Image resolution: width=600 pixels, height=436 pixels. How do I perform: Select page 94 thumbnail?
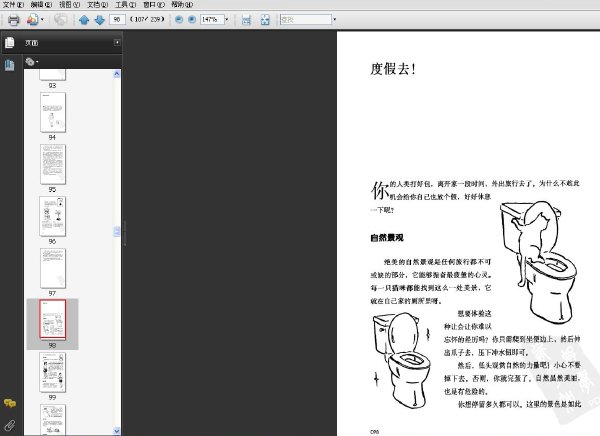53,112
